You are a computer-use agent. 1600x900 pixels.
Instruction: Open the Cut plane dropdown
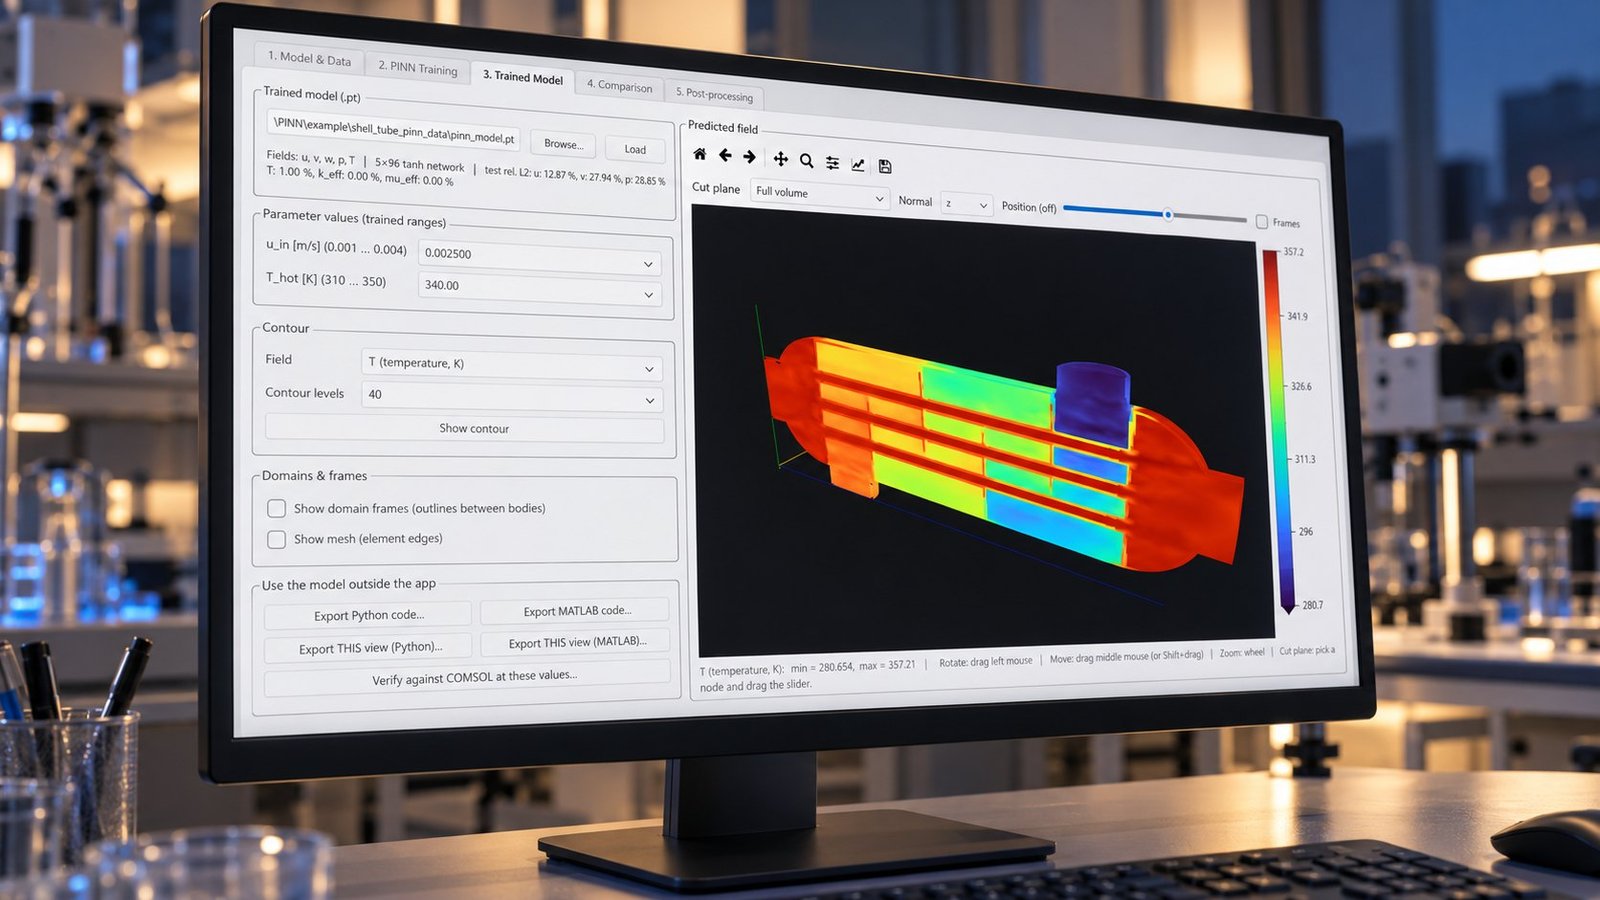819,194
